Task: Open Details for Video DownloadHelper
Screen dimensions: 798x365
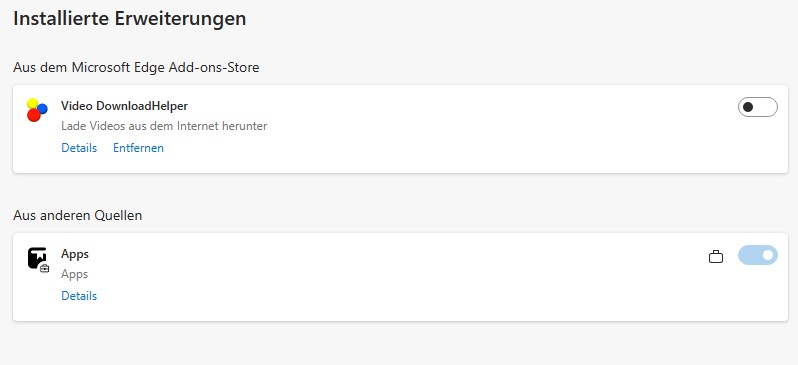Action: (x=79, y=148)
